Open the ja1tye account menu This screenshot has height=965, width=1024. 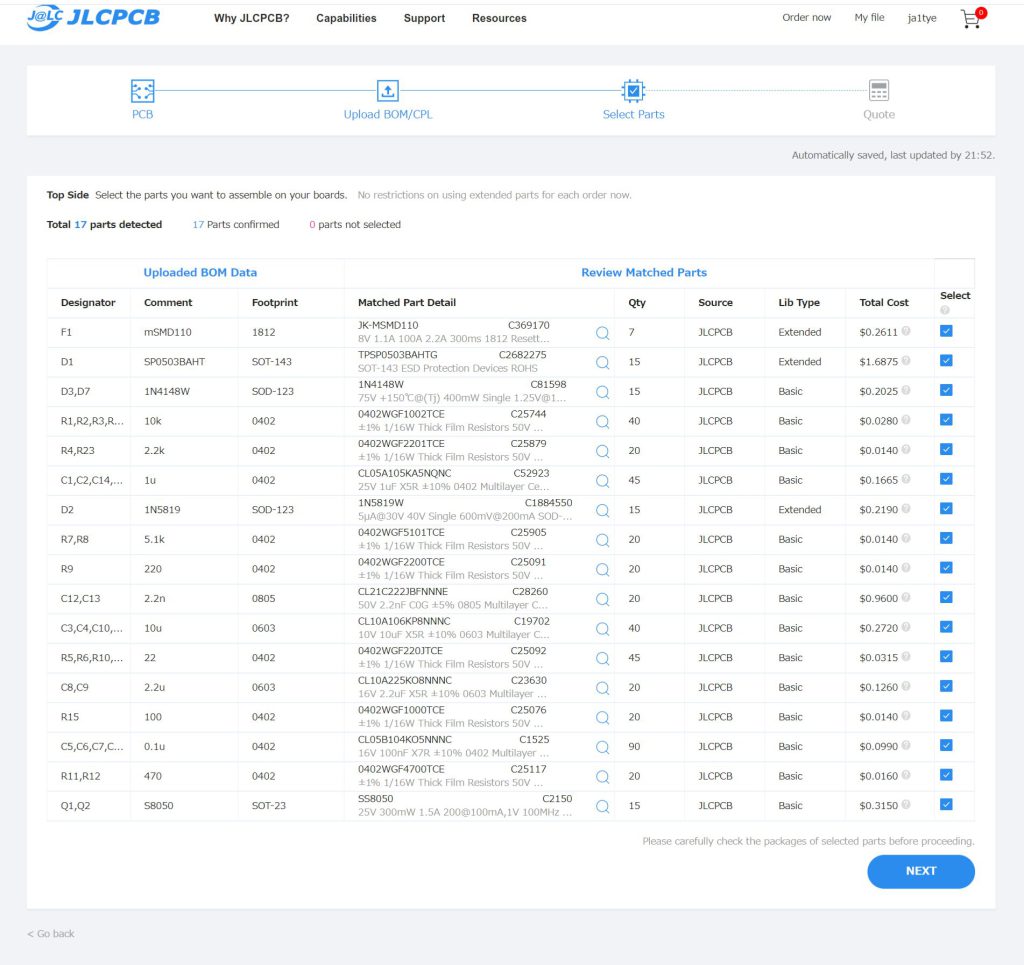click(921, 18)
